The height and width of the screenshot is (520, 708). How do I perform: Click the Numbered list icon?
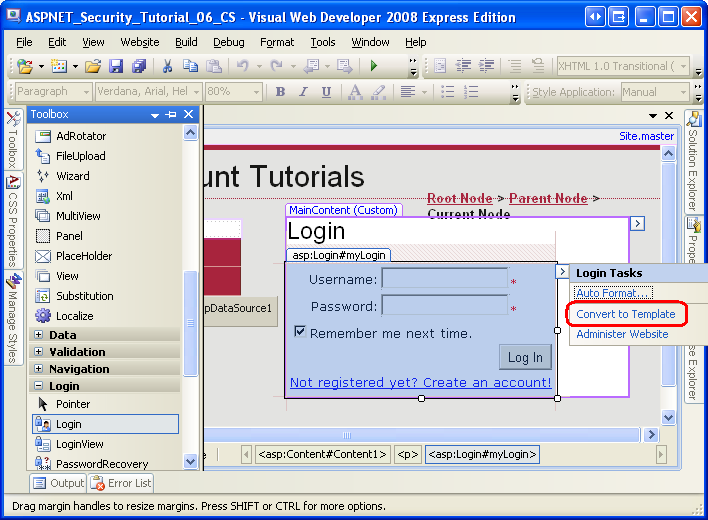point(471,92)
